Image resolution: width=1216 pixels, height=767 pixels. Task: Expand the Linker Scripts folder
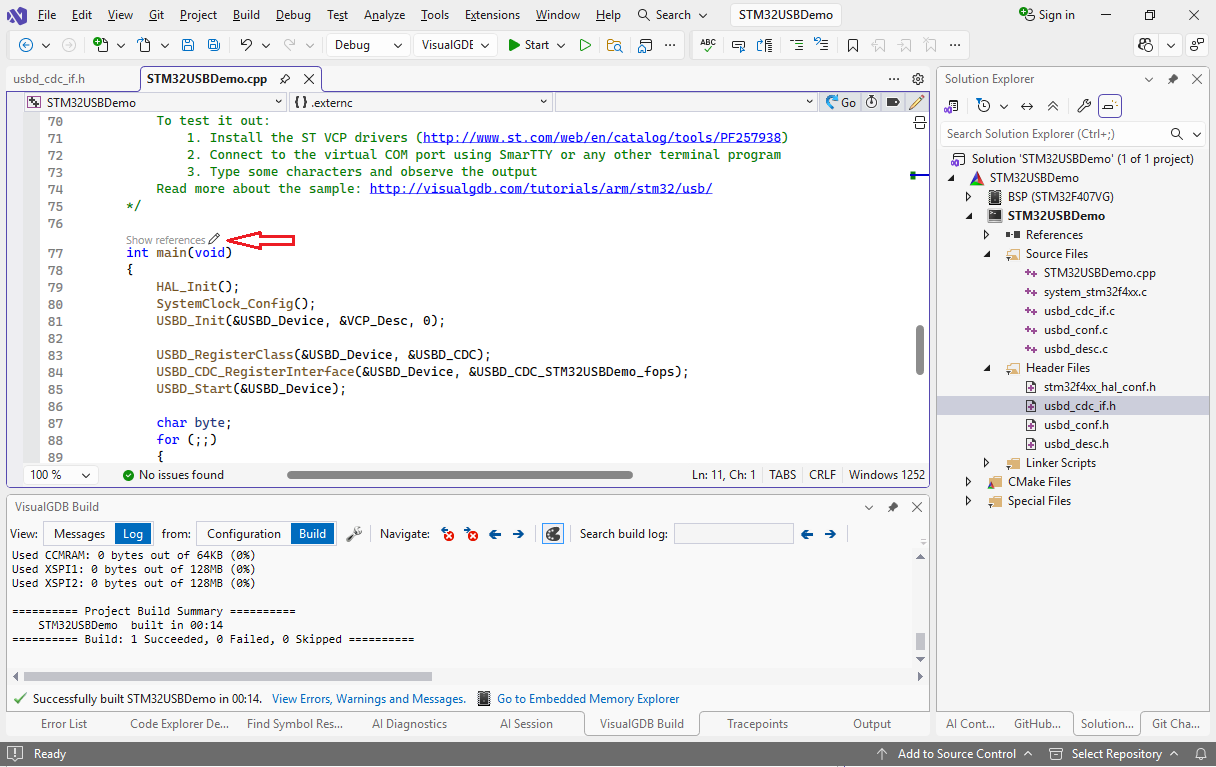(x=987, y=463)
